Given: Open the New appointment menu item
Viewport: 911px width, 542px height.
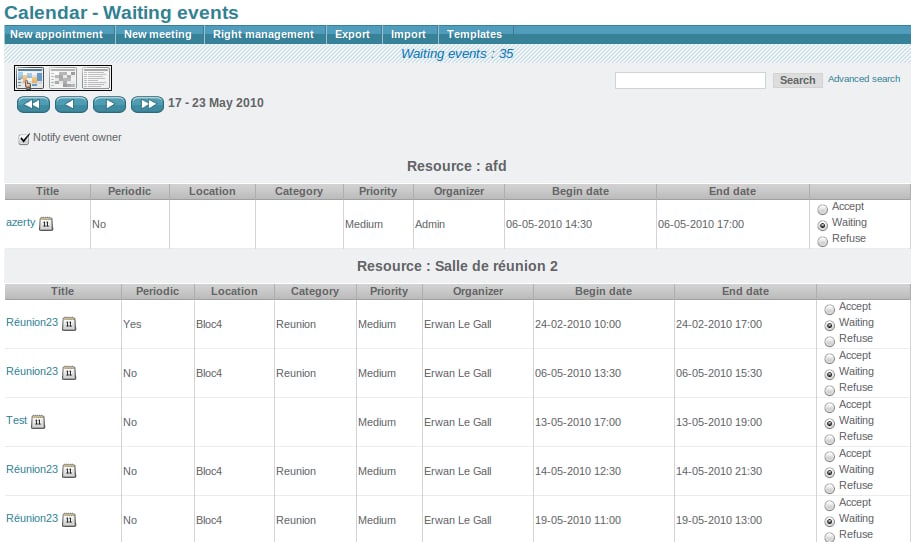Looking at the screenshot, I should tap(56, 34).
